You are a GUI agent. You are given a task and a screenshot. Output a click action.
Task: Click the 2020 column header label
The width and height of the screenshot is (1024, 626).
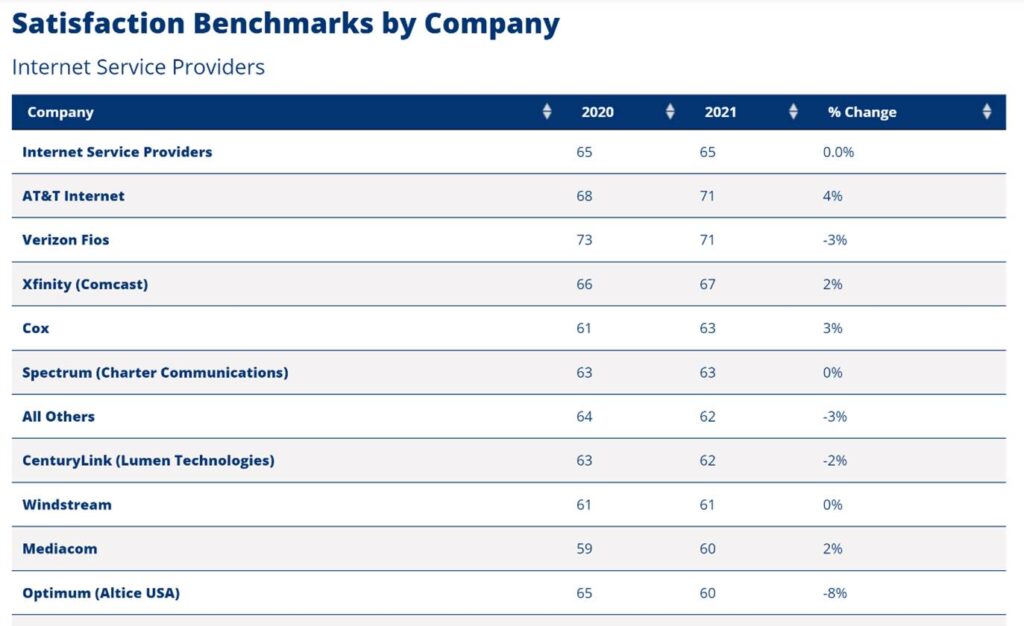(x=598, y=112)
